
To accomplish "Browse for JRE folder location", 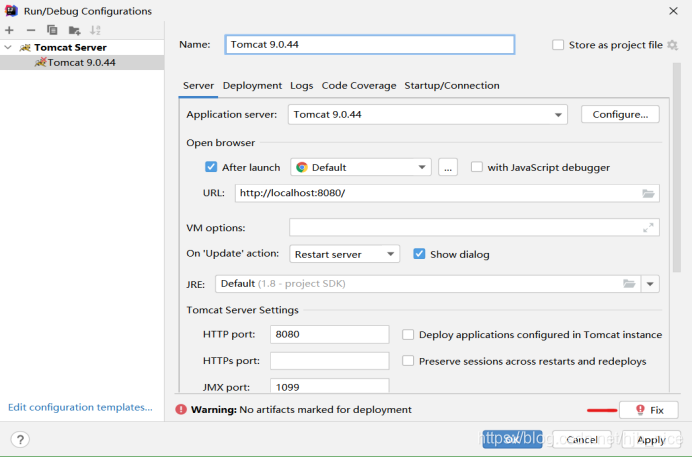I will pyautogui.click(x=629, y=284).
